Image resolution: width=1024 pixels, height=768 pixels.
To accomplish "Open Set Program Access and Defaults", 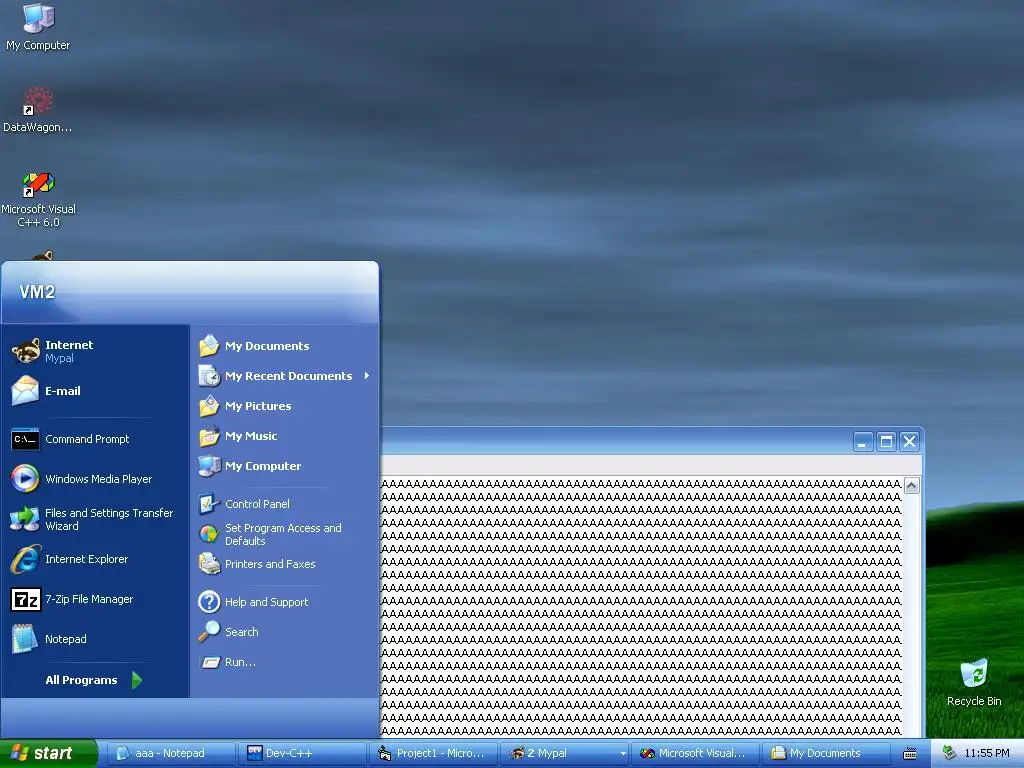I will point(285,534).
